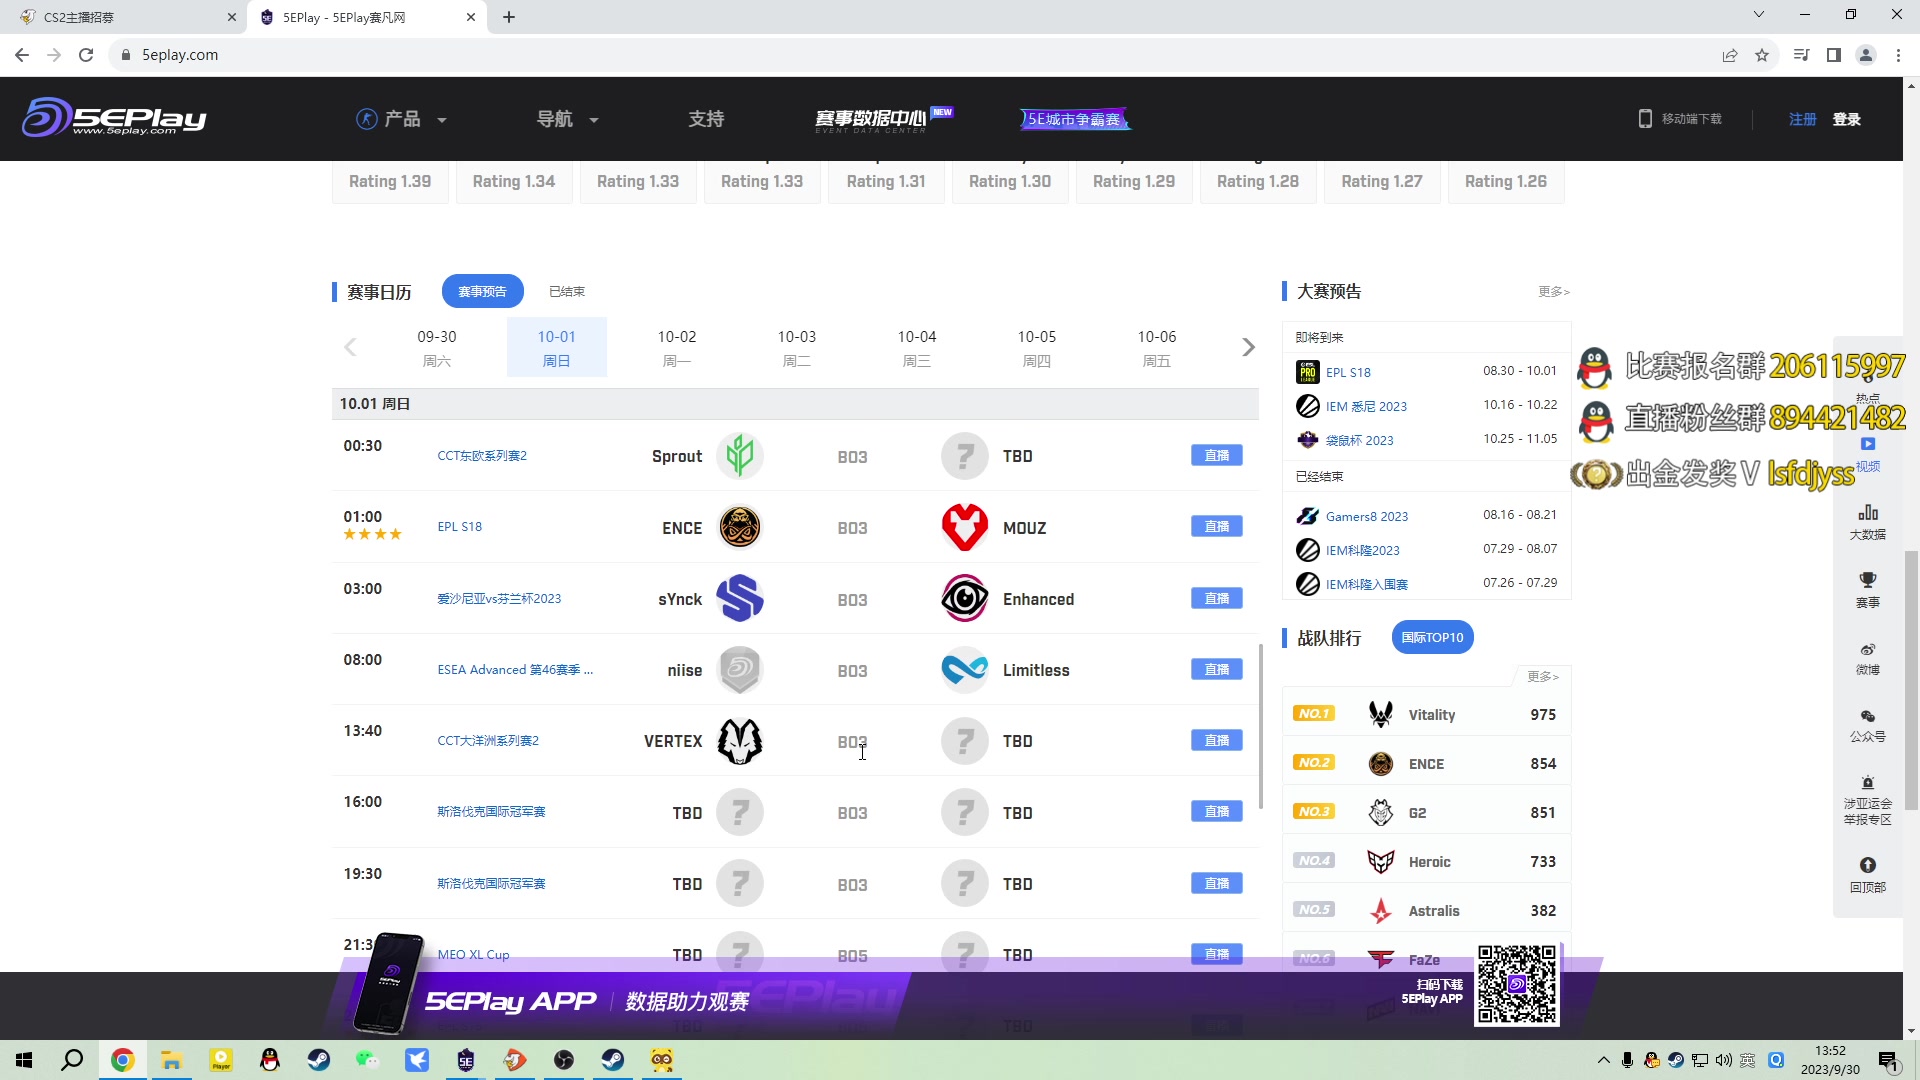Screen dimensions: 1920x1080
Task: Click the niise team logo
Action: tap(740, 670)
